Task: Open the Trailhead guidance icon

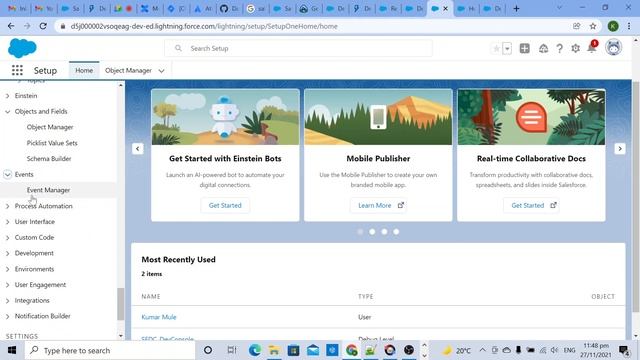Action: click(x=543, y=49)
